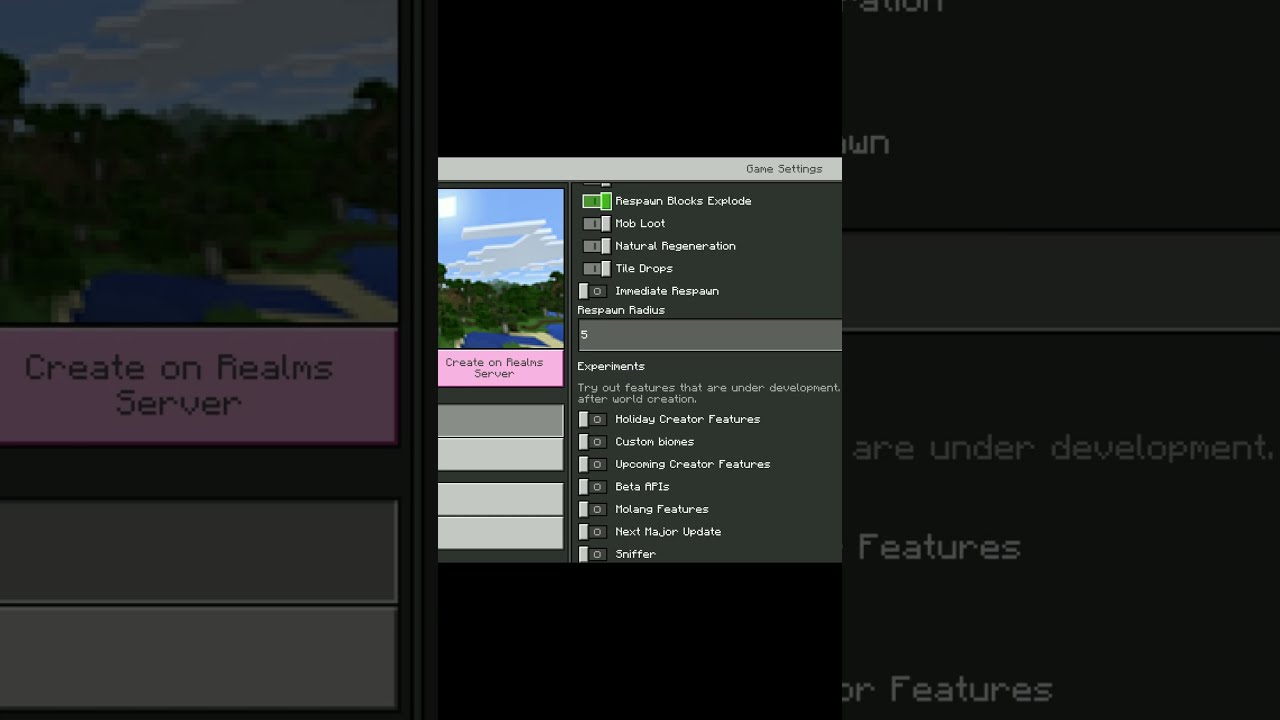Image resolution: width=1280 pixels, height=720 pixels.
Task: Enable the Upcoming Creator Features toggle
Action: (x=593, y=464)
